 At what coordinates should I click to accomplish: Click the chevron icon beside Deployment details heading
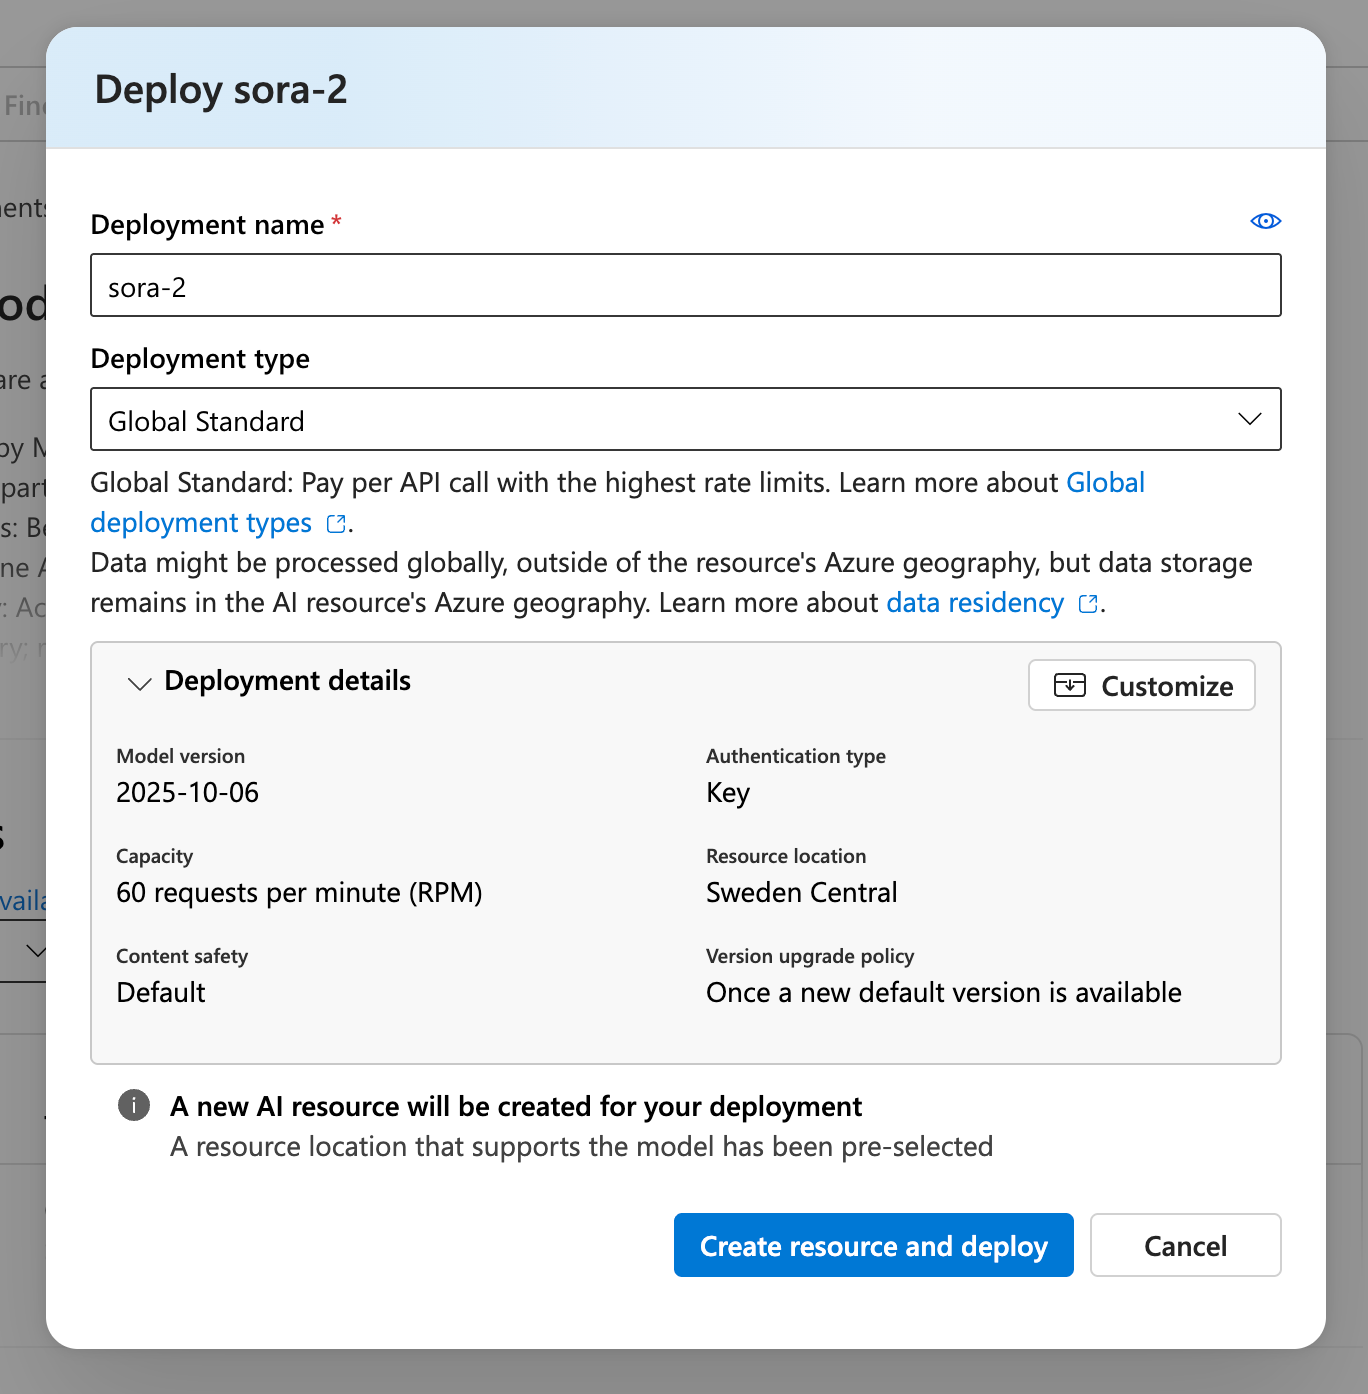coord(140,684)
